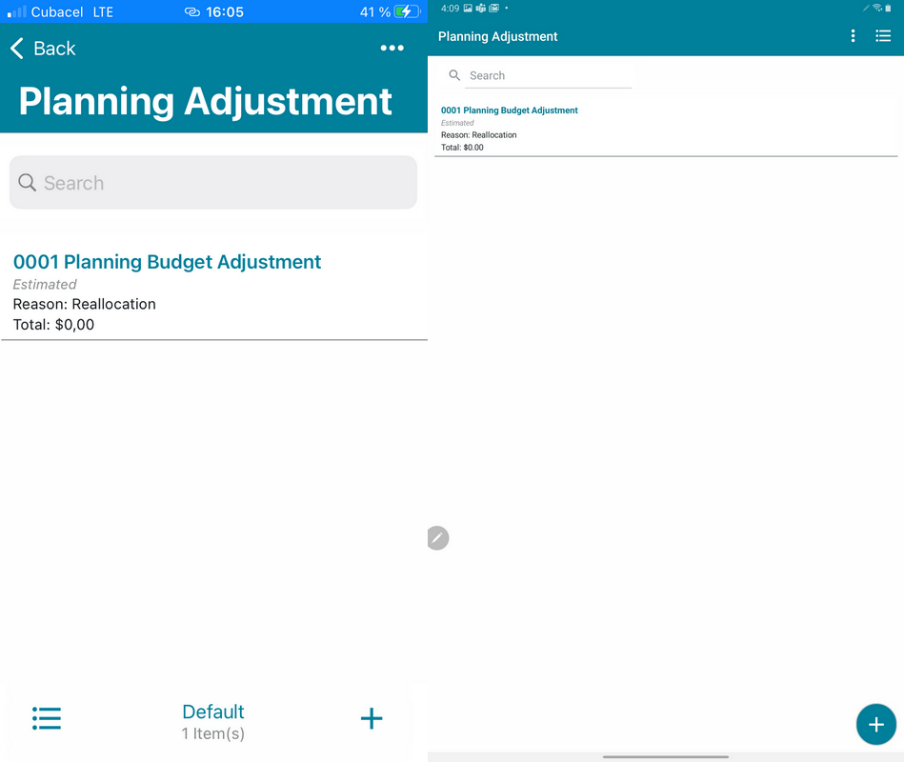Open 0001 Planning Budget Adjustment in small bold text

coord(509,111)
